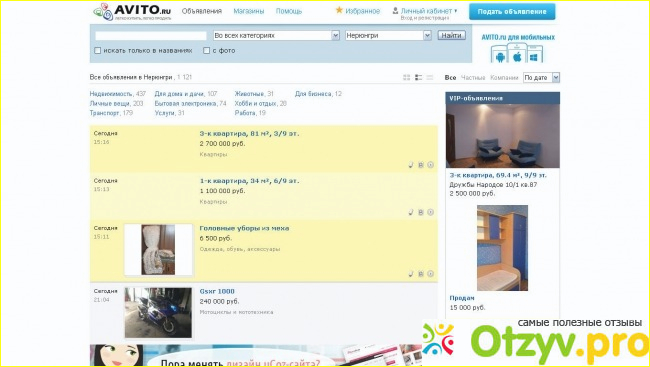Open the Apple mobile app icon
Image resolution: width=650 pixels, height=367 pixels.
click(517, 57)
